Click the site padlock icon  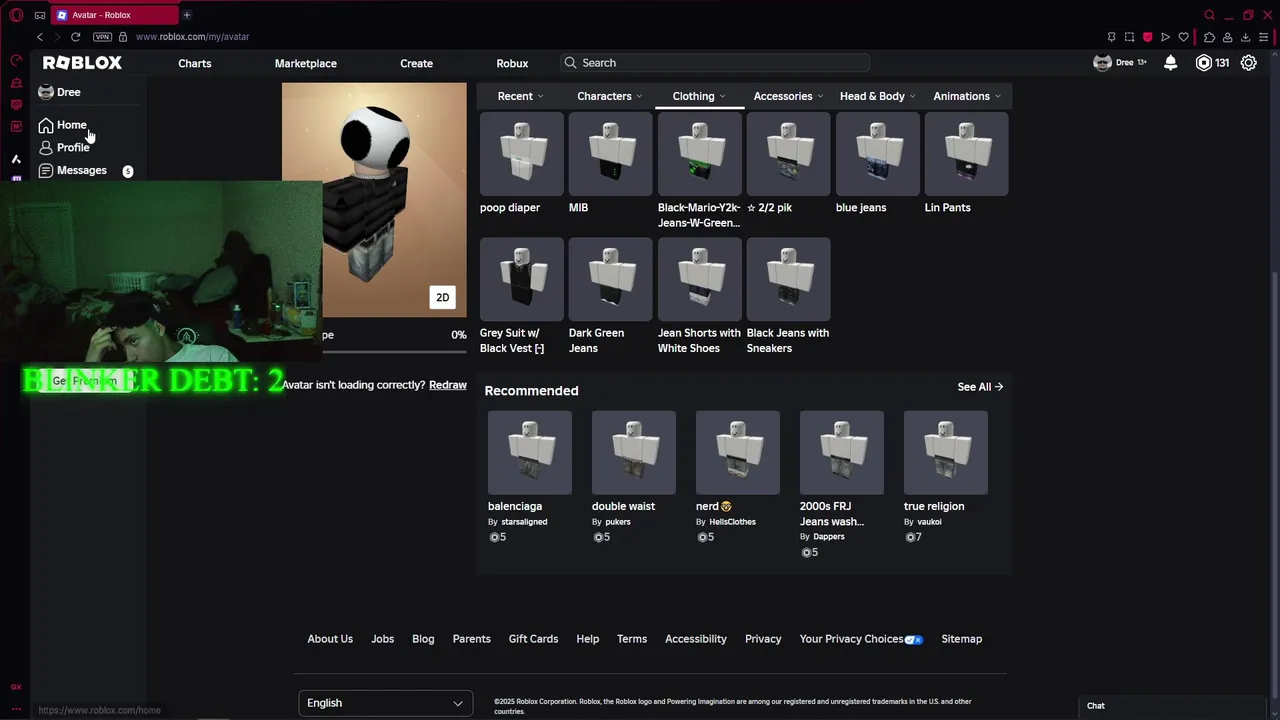[123, 37]
